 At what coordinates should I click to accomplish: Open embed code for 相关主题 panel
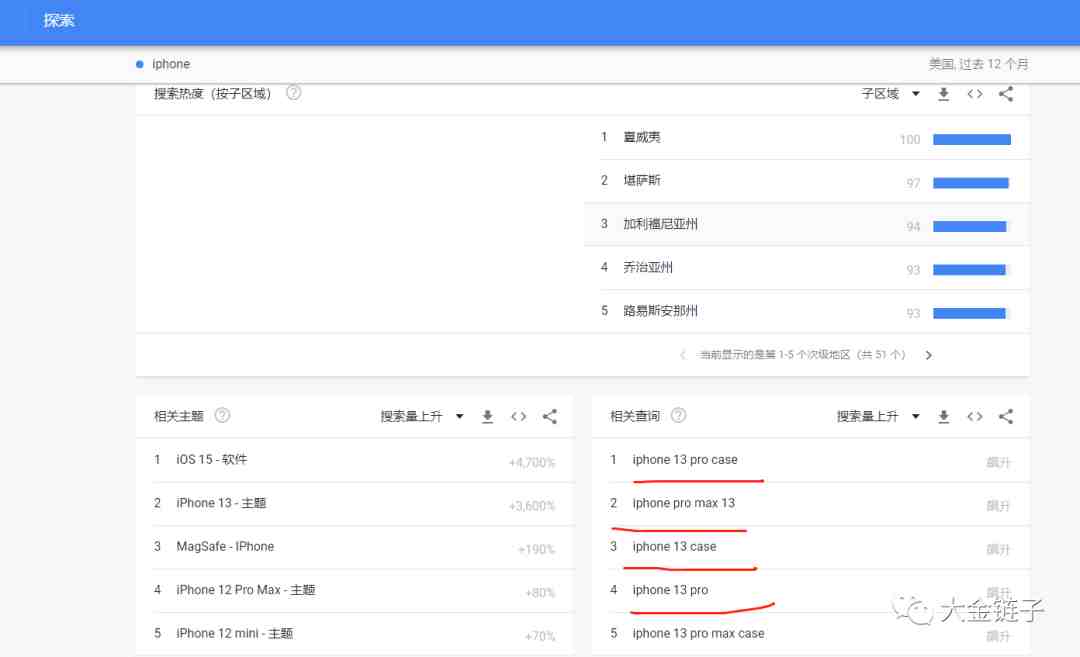[518, 417]
